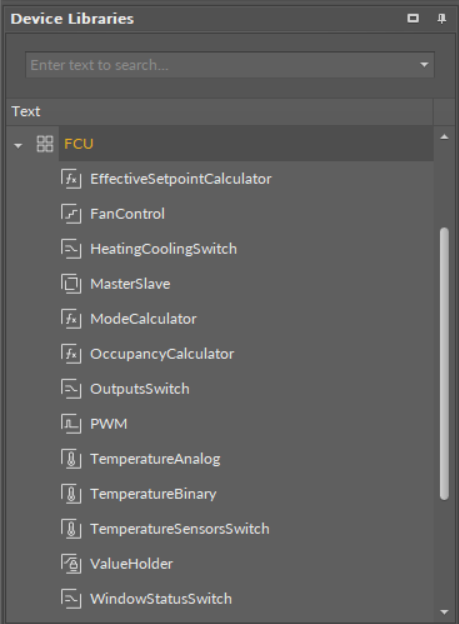The image size is (459, 624).
Task: Click the PWM pulse waveform icon
Action: coord(71,424)
